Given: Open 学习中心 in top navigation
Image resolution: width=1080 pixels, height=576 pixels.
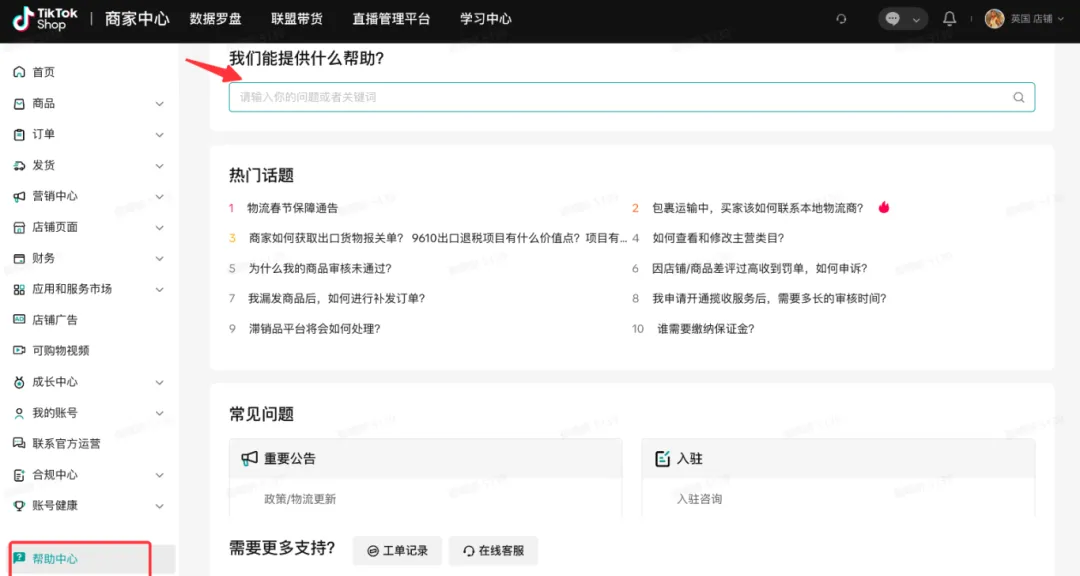Looking at the screenshot, I should tap(486, 19).
